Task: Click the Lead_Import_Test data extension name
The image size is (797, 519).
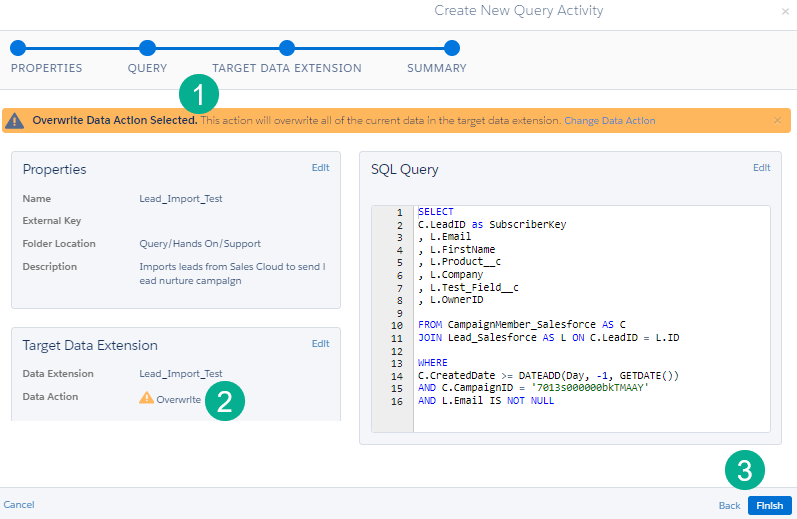Action: (x=180, y=374)
